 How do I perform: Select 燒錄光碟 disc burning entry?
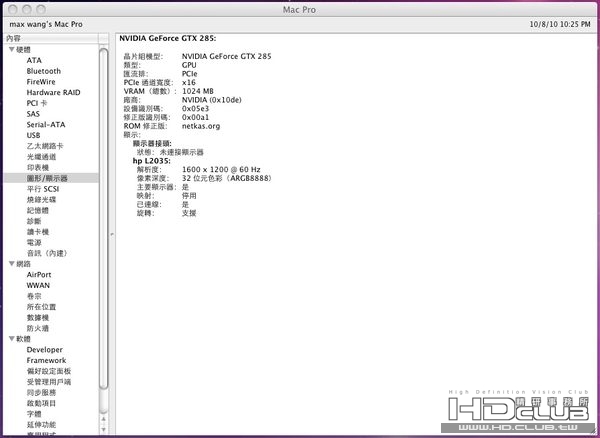(x=41, y=200)
